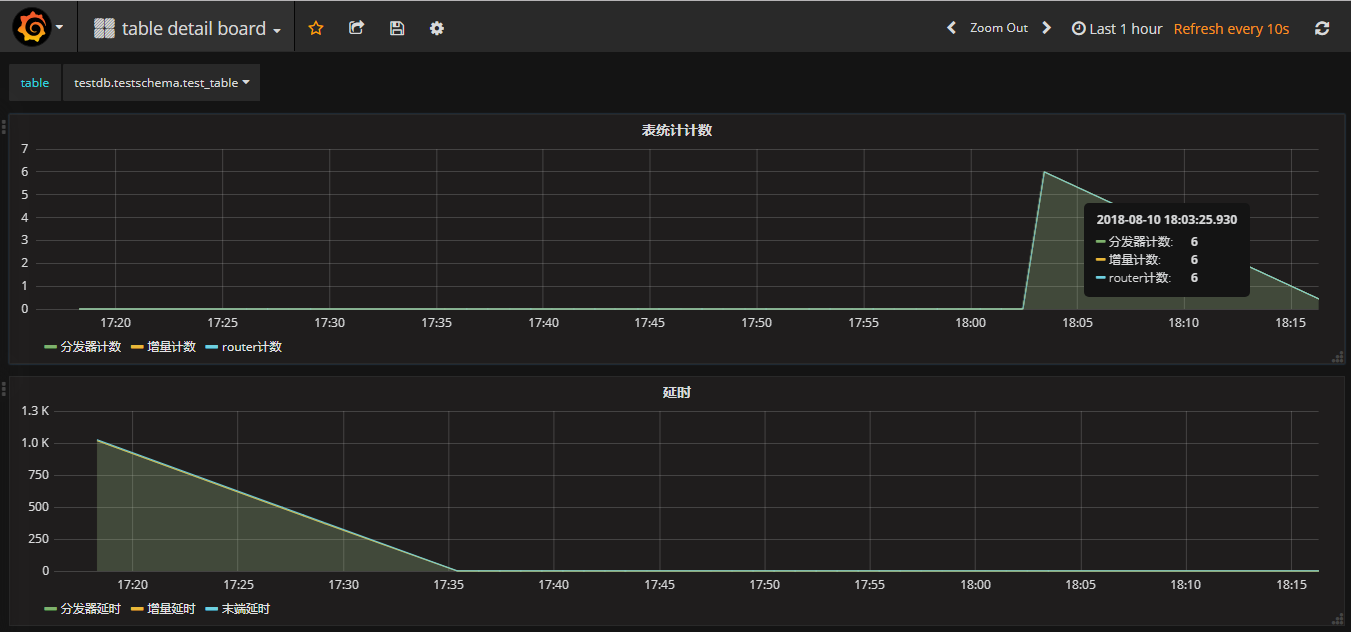Image resolution: width=1351 pixels, height=632 pixels.
Task: Open dashboard settings gear icon
Action: pos(437,28)
